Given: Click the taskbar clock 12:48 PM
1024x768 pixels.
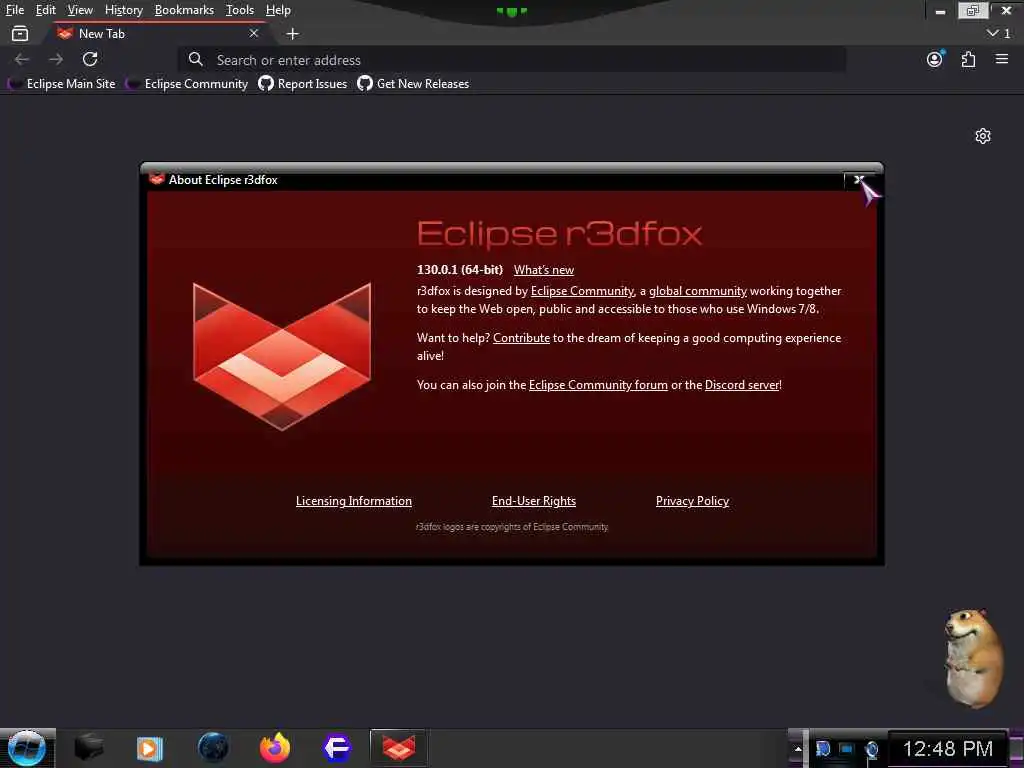Looking at the screenshot, I should click(948, 749).
